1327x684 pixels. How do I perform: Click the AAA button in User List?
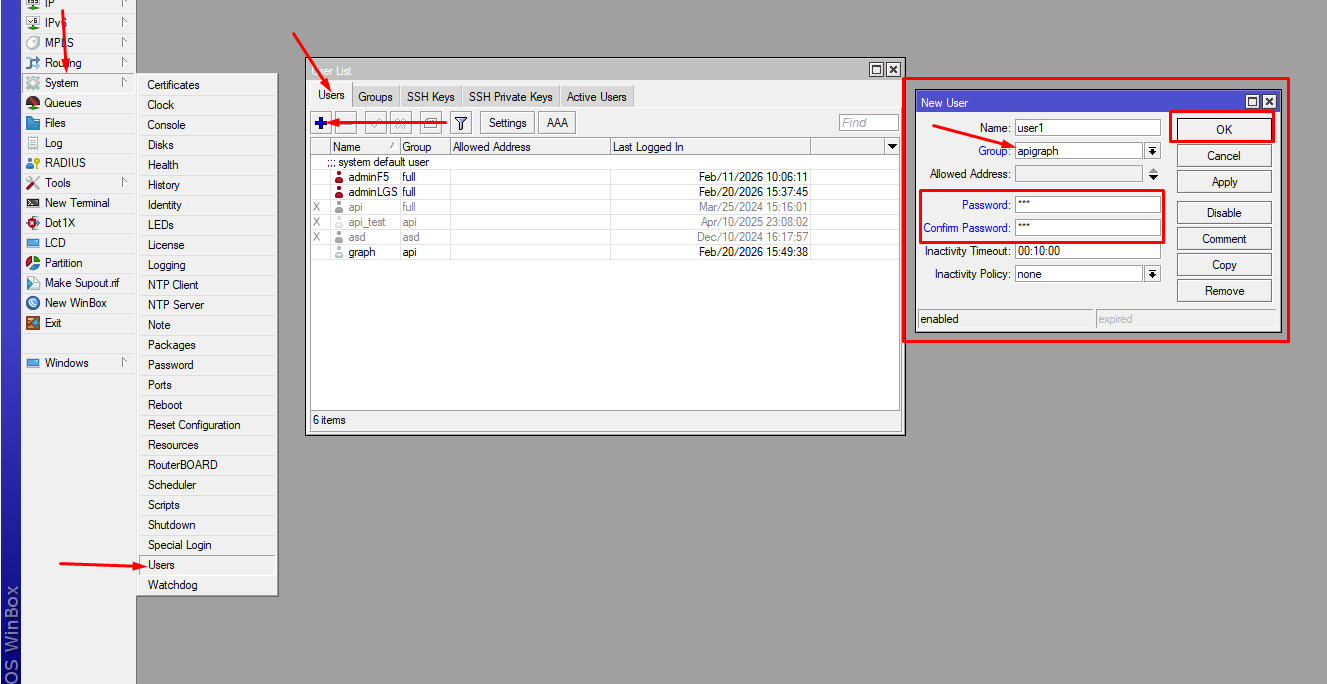click(557, 123)
